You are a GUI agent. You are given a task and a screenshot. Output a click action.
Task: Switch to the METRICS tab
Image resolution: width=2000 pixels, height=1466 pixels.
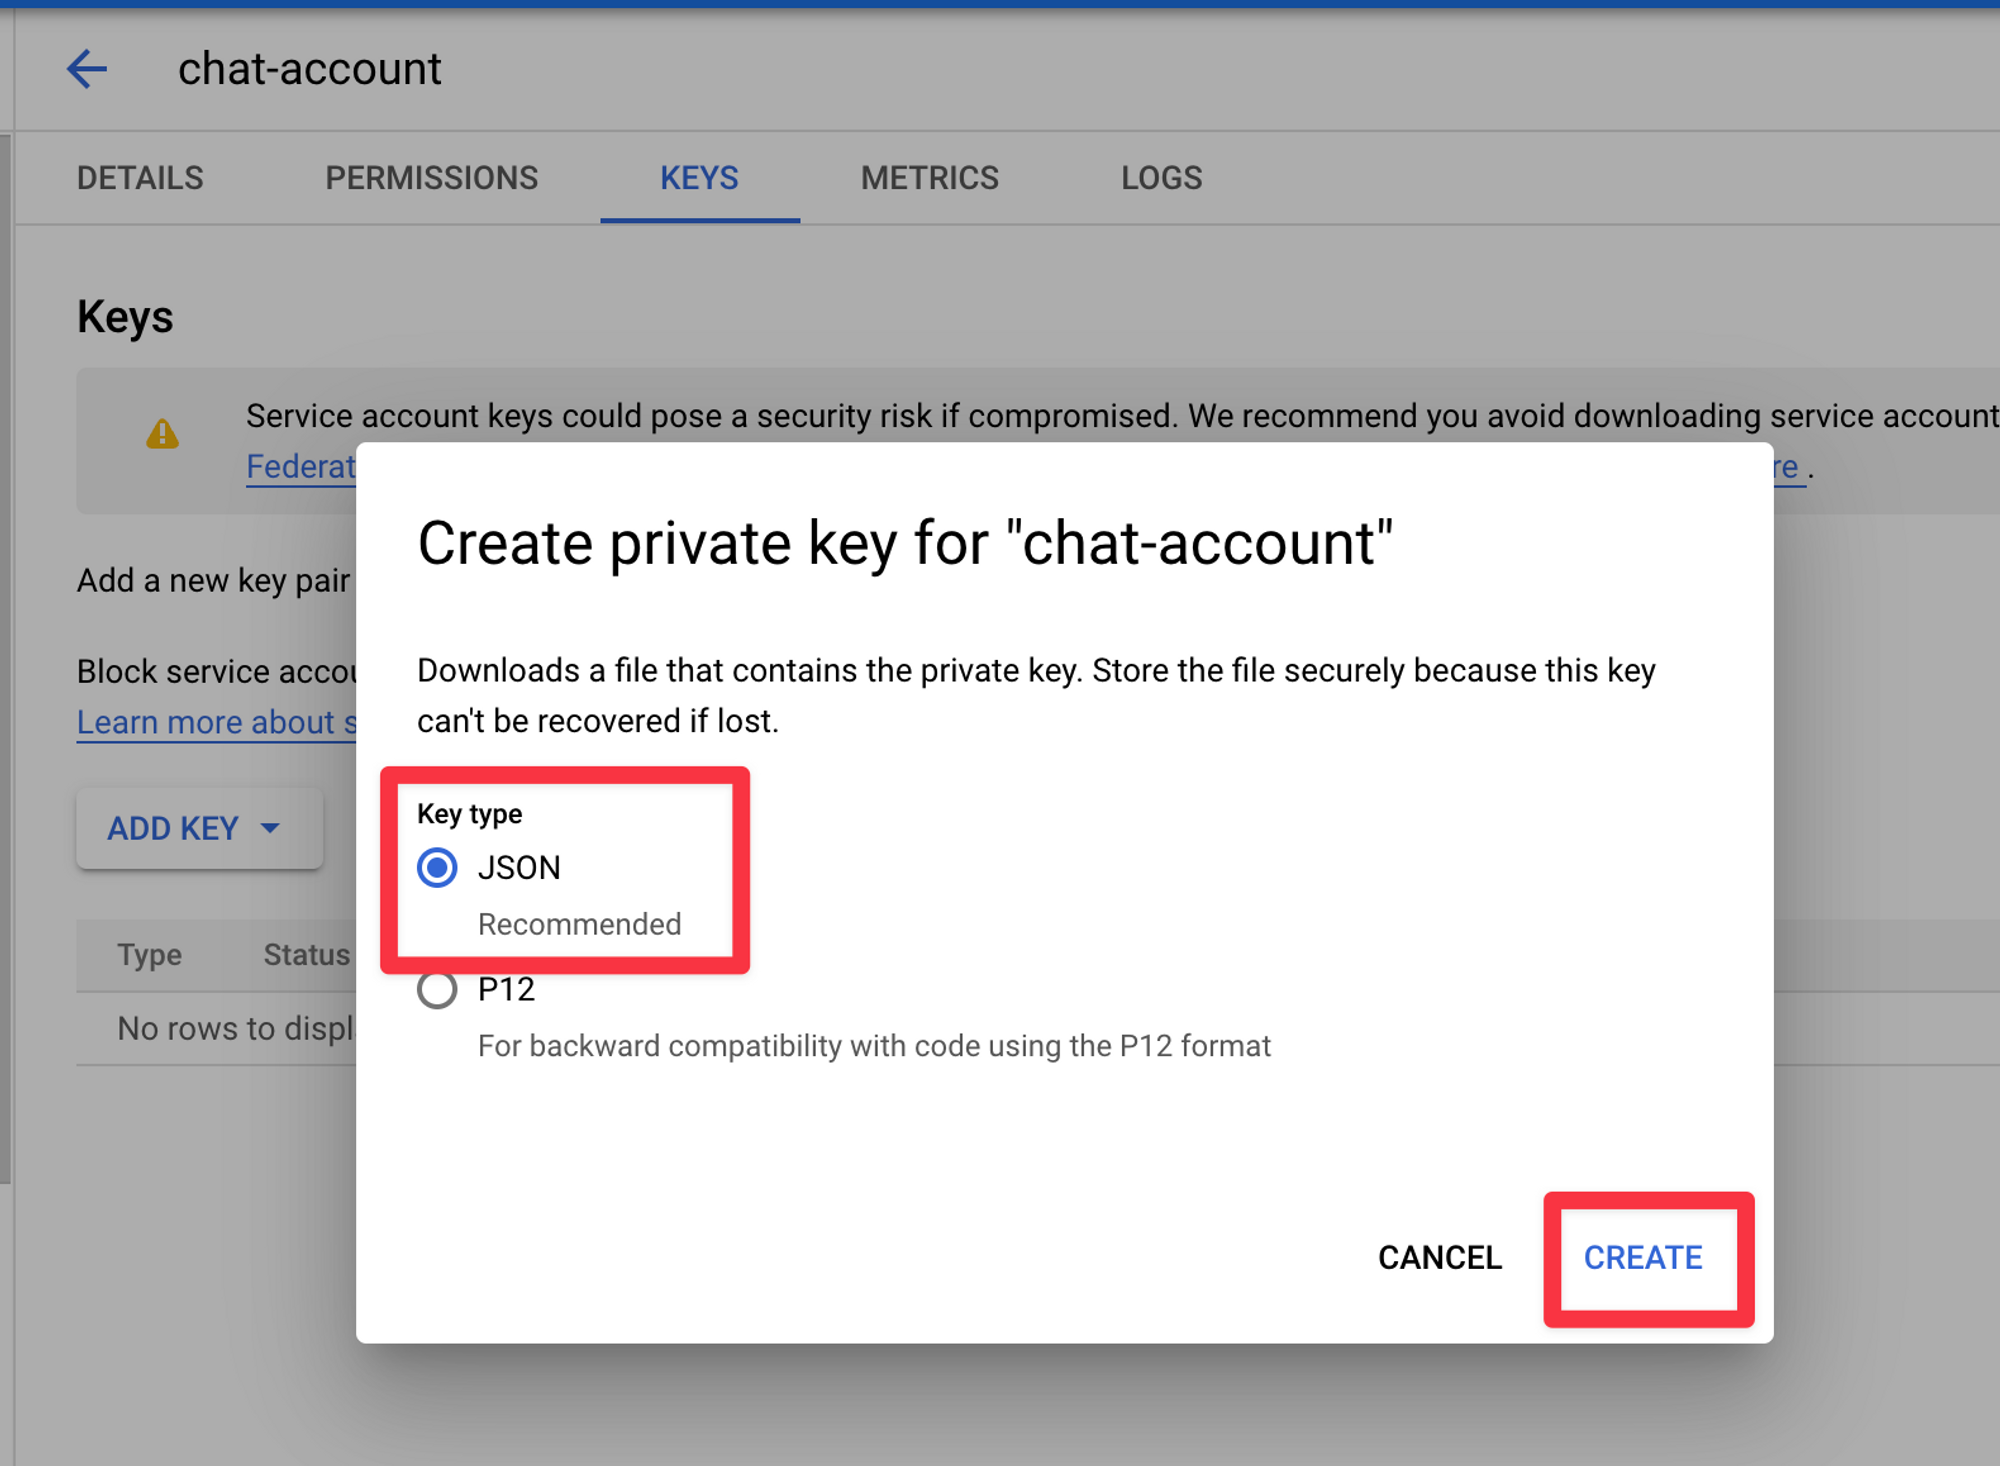[x=929, y=178]
